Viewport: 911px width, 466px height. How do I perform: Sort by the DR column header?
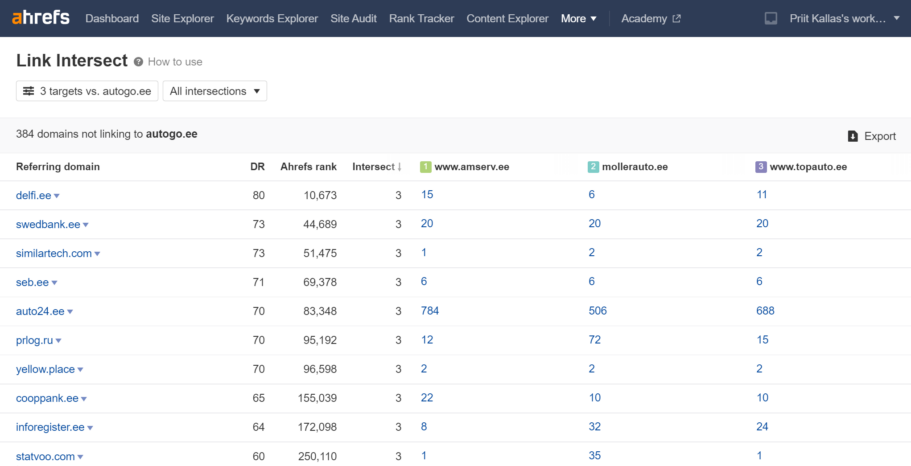[x=257, y=167]
